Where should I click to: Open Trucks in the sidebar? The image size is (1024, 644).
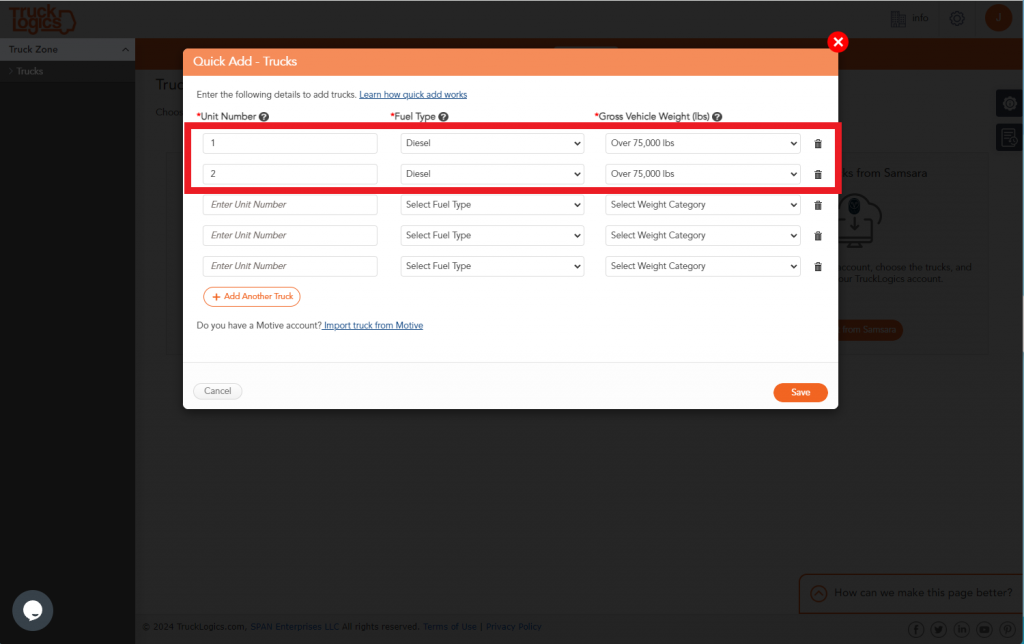point(29,71)
